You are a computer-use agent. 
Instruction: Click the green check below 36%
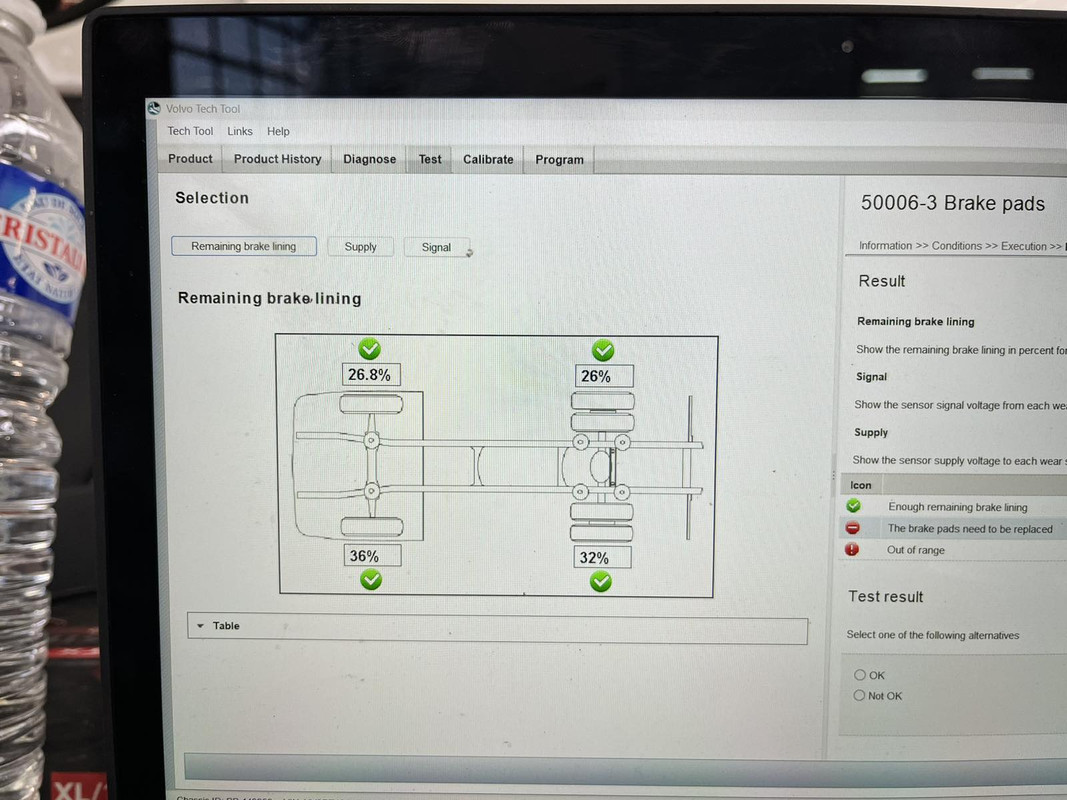(x=371, y=580)
